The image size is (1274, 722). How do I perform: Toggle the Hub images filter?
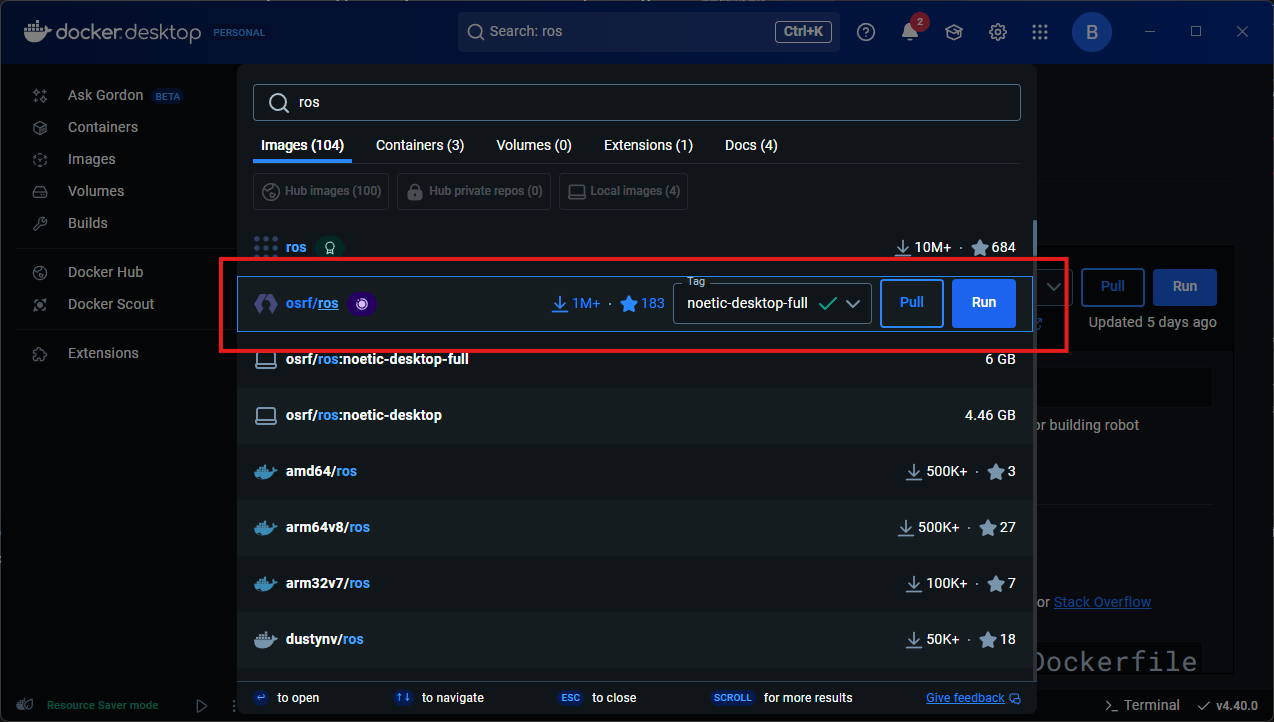click(x=321, y=191)
